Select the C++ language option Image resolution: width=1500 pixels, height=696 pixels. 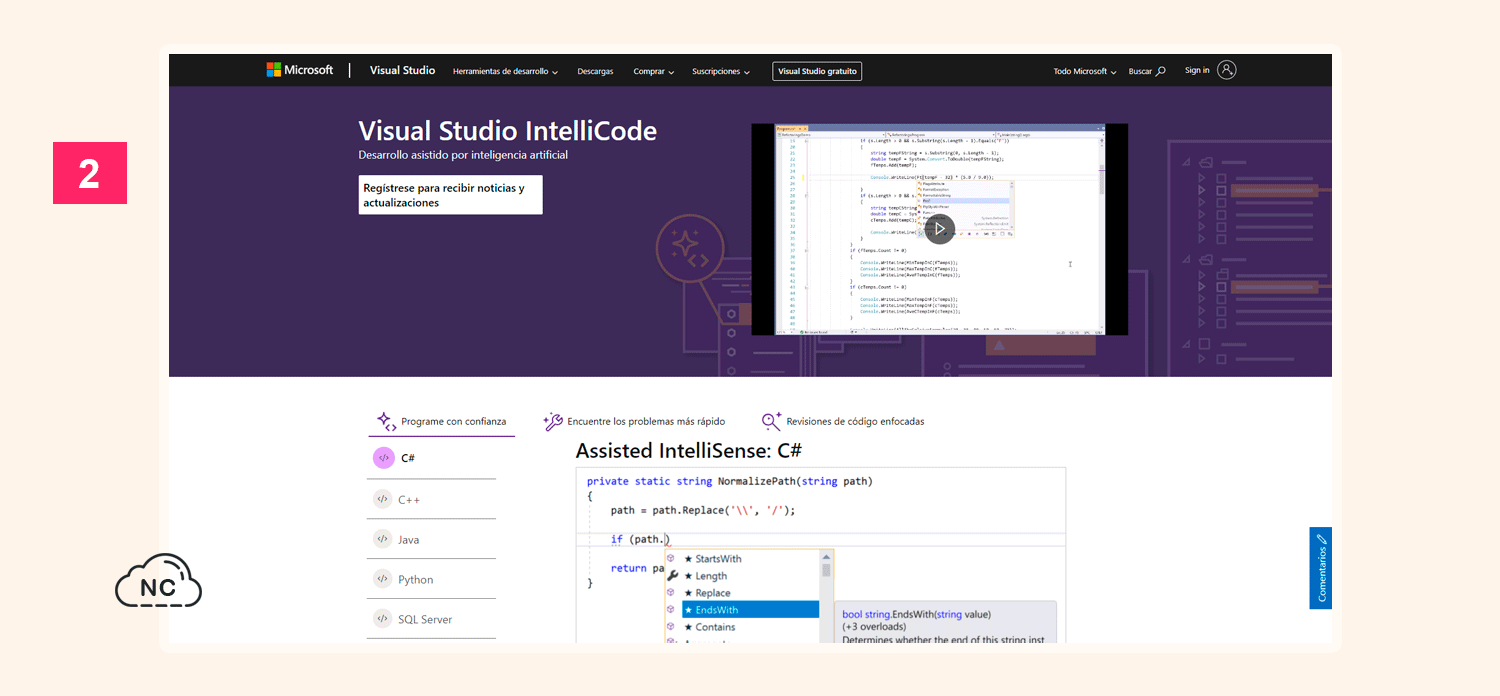point(431,499)
